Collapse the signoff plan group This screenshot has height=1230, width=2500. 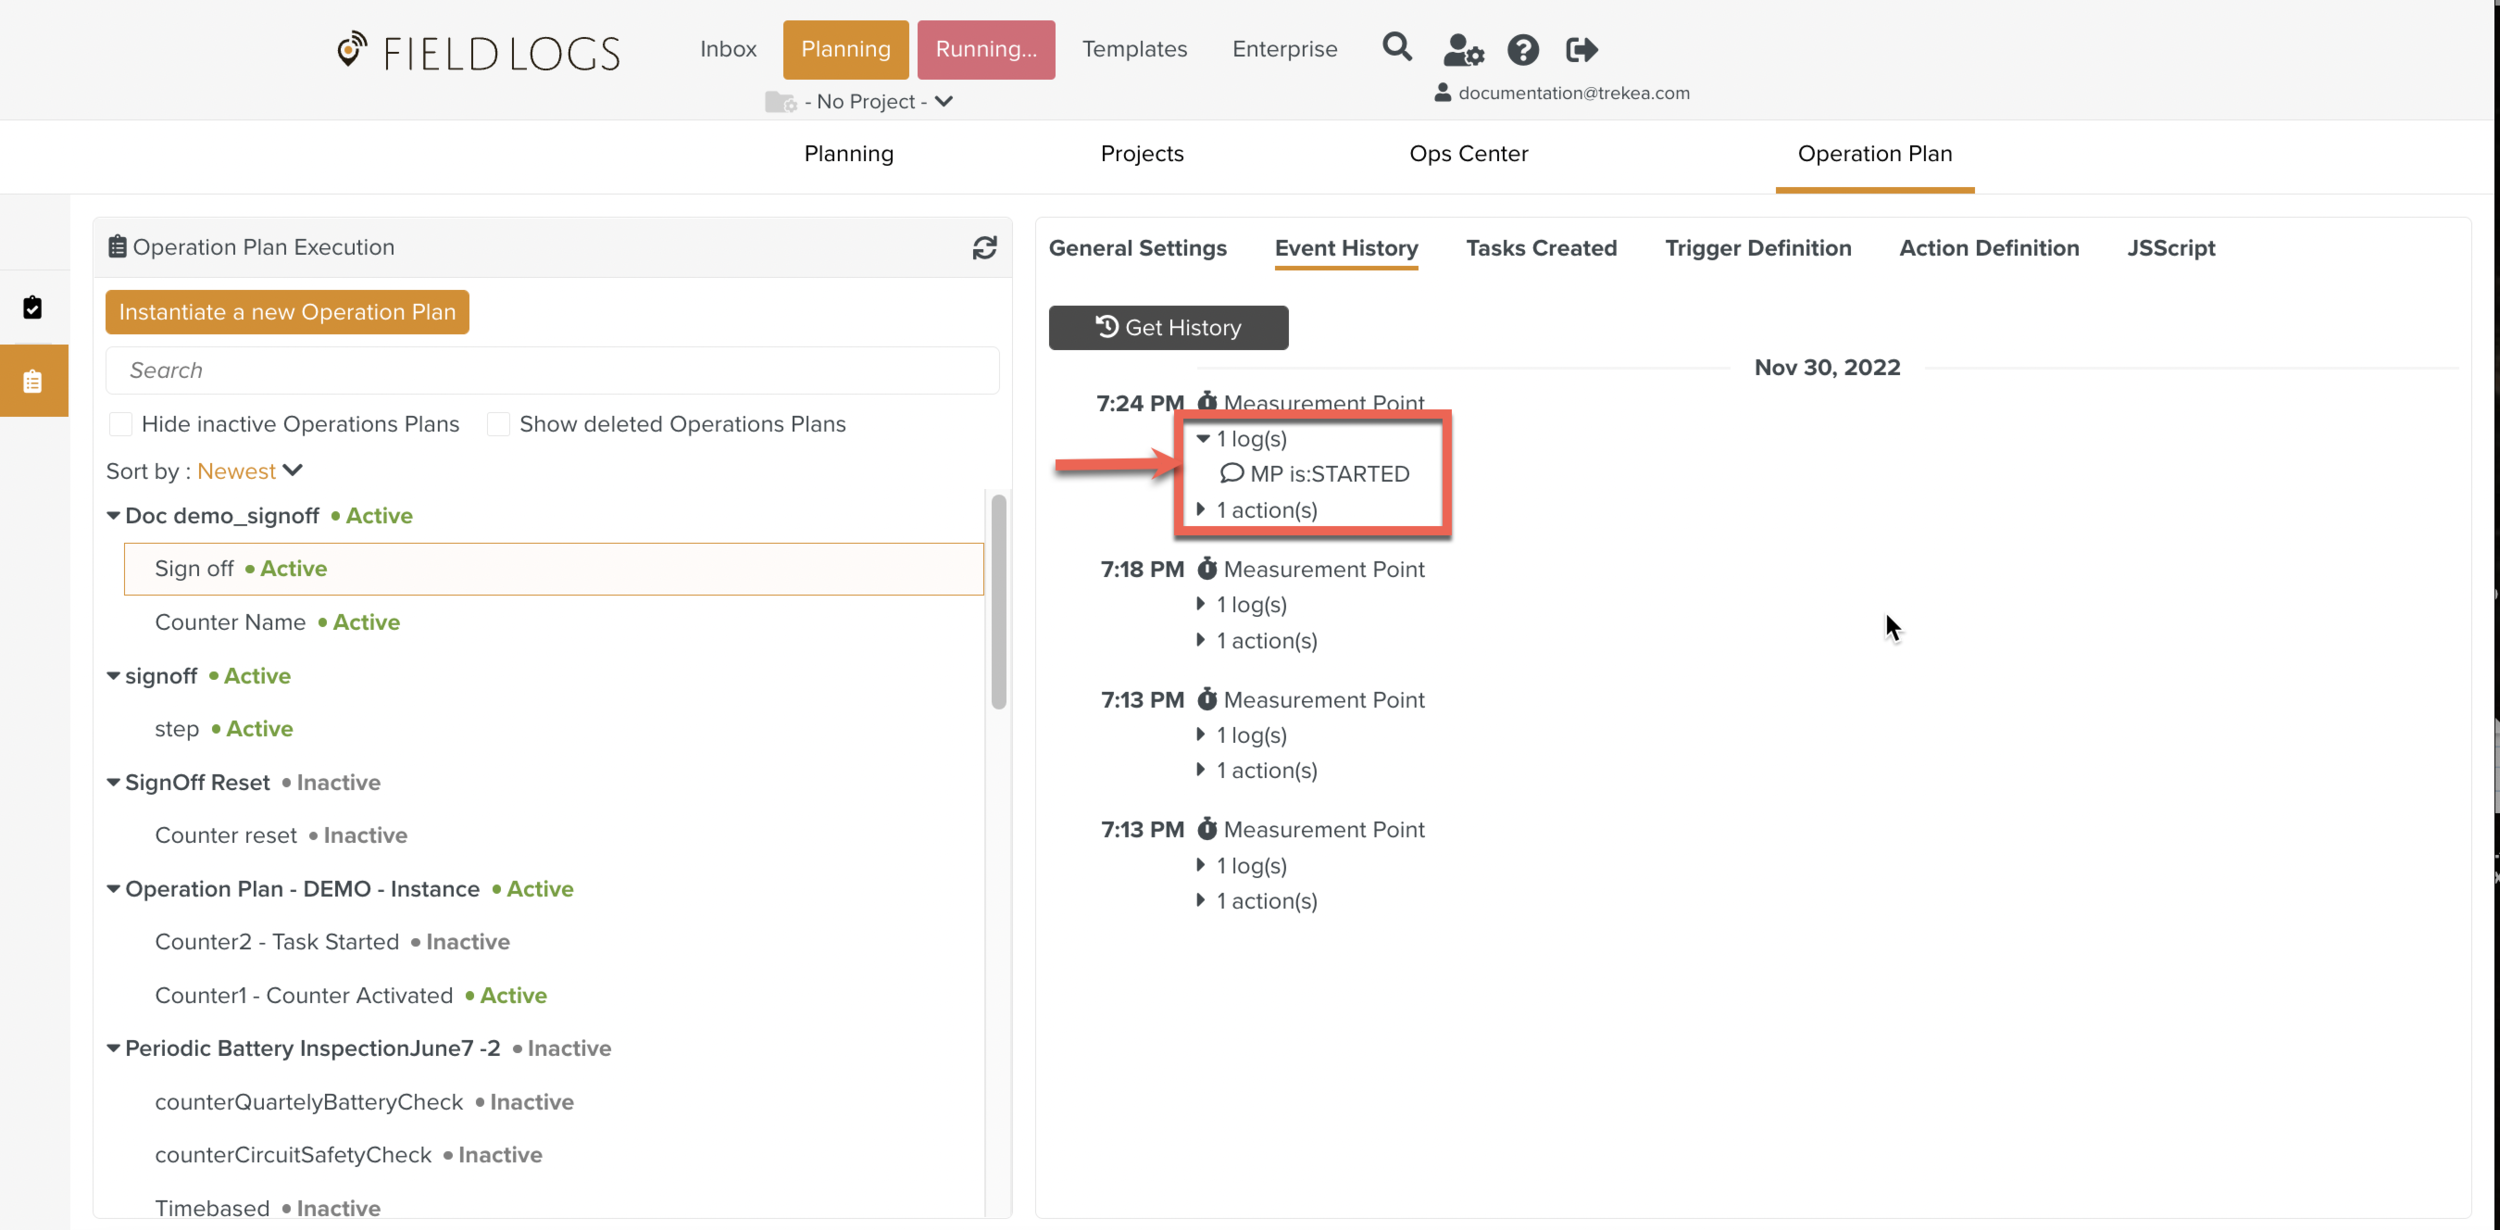coord(113,676)
